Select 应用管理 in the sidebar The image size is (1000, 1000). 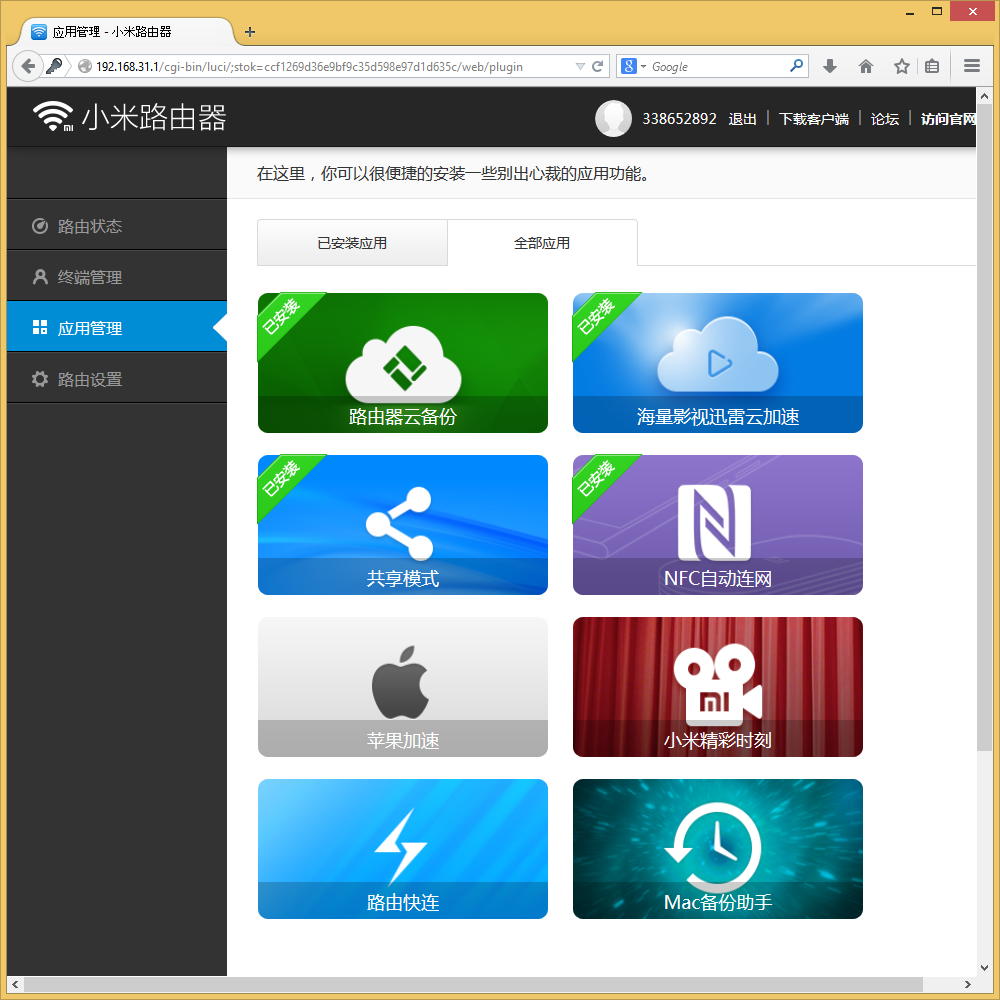click(x=117, y=328)
